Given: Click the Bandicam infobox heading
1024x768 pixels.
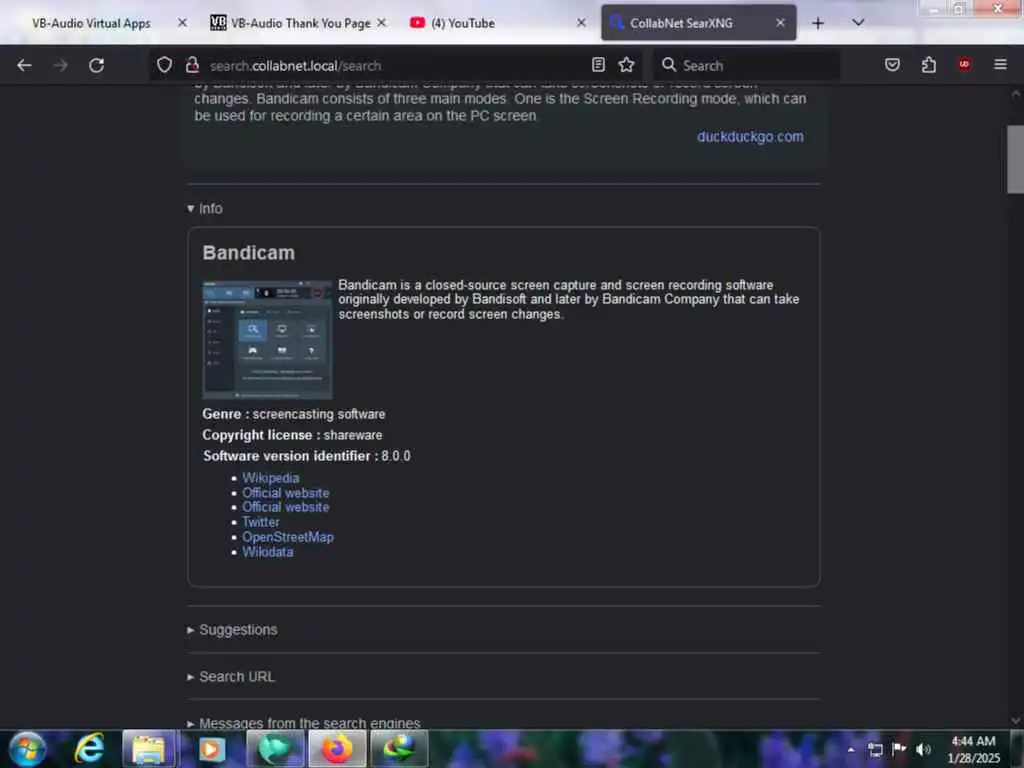Looking at the screenshot, I should coord(248,253).
